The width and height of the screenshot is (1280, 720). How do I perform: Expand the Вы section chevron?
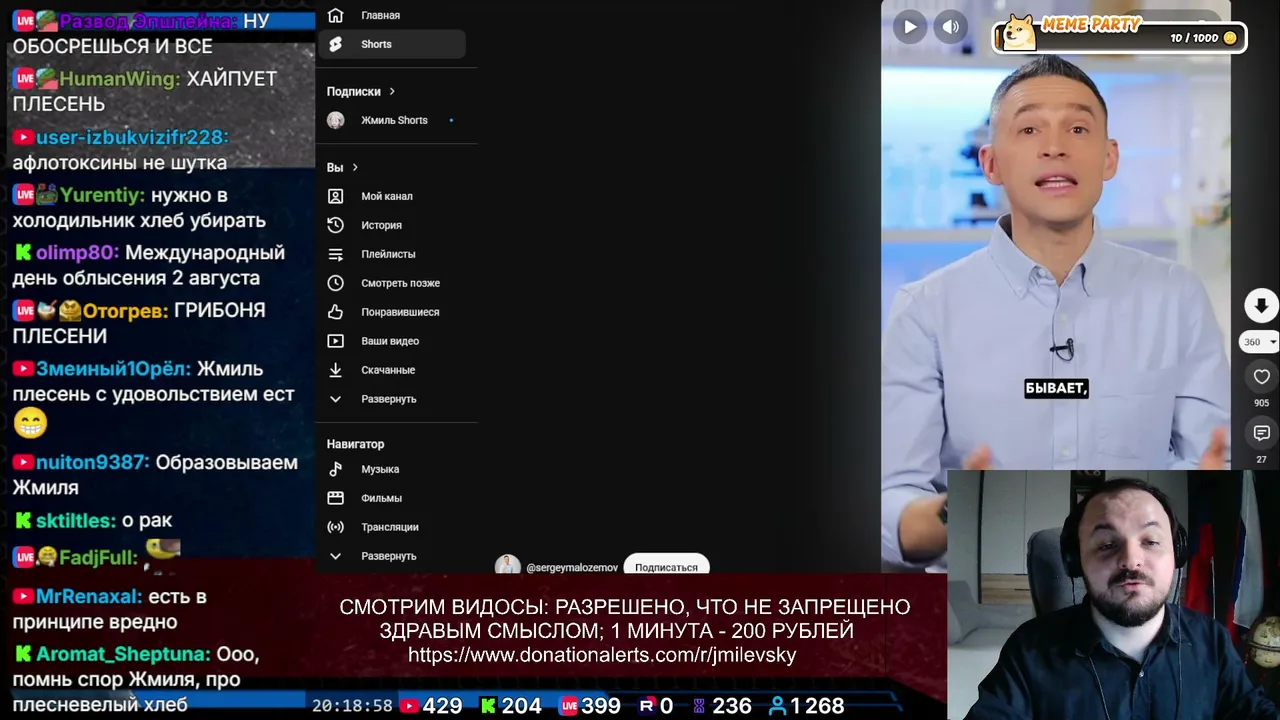click(354, 167)
